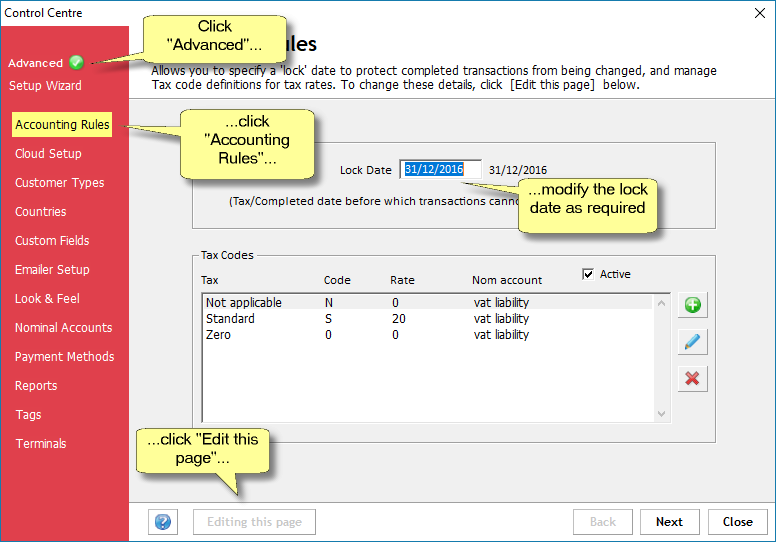This screenshot has height=542, width=776.
Task: Open Nominal Accounts settings
Action: 63,328
